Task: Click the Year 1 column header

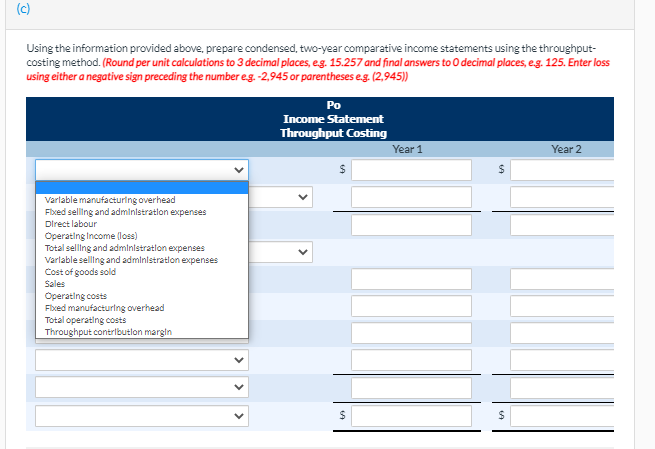Action: 407,149
